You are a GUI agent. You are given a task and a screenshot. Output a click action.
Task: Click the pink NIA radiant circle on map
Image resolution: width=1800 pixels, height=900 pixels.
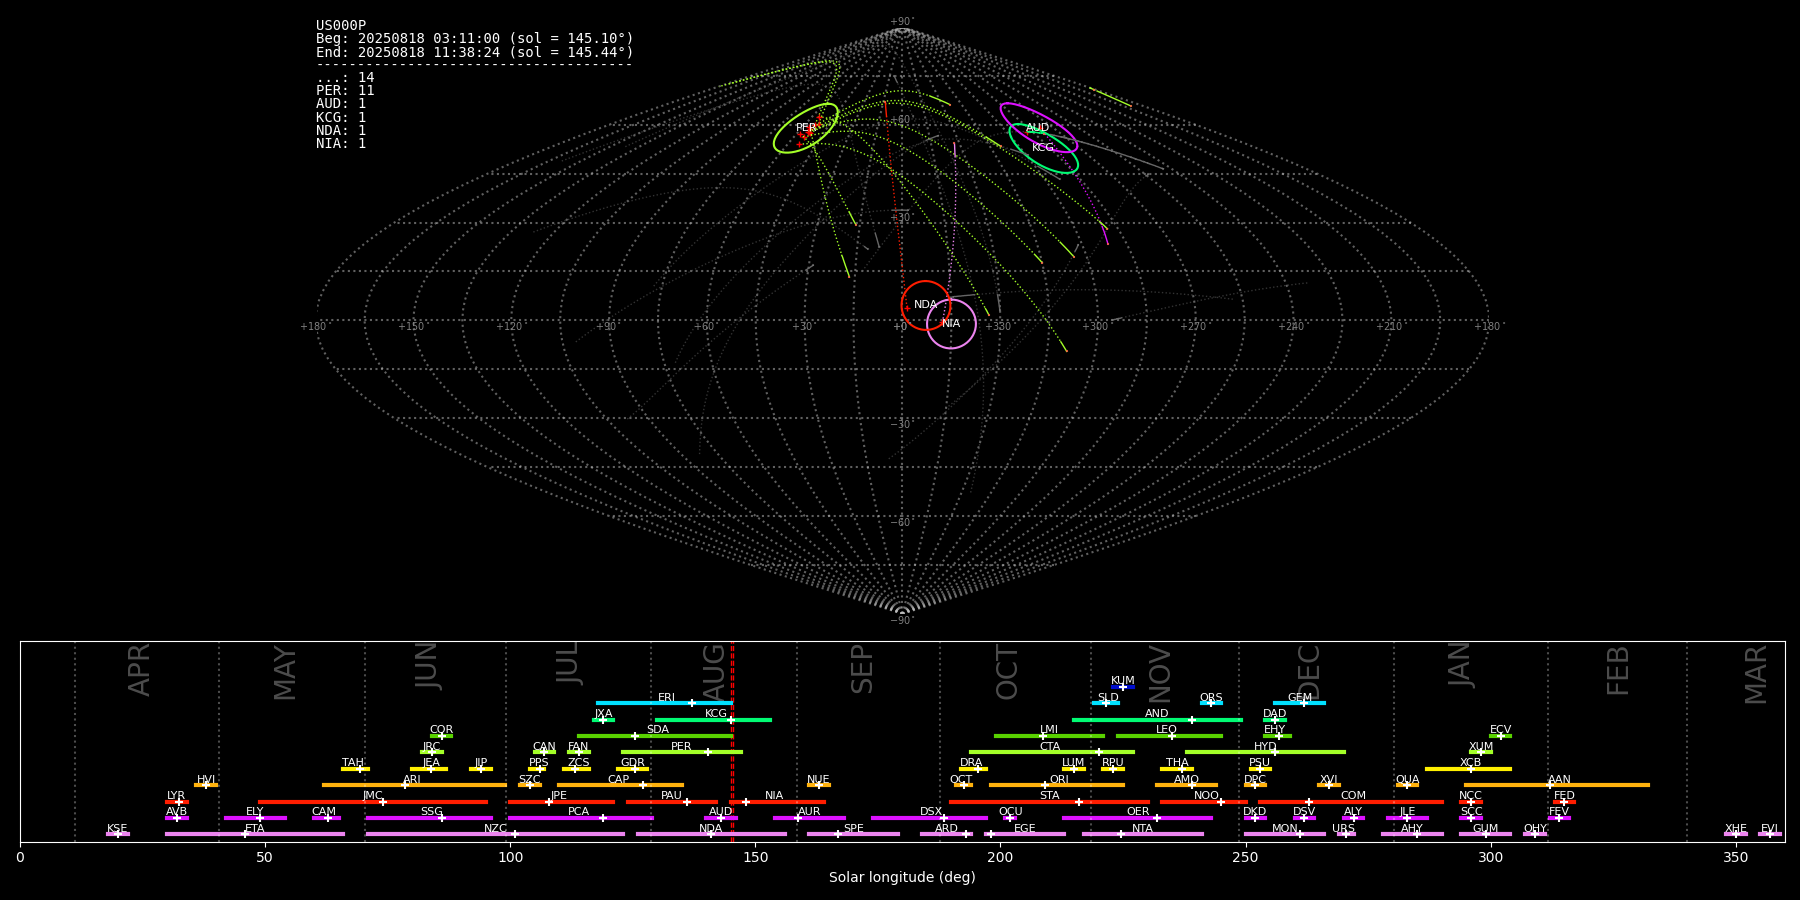pos(951,324)
